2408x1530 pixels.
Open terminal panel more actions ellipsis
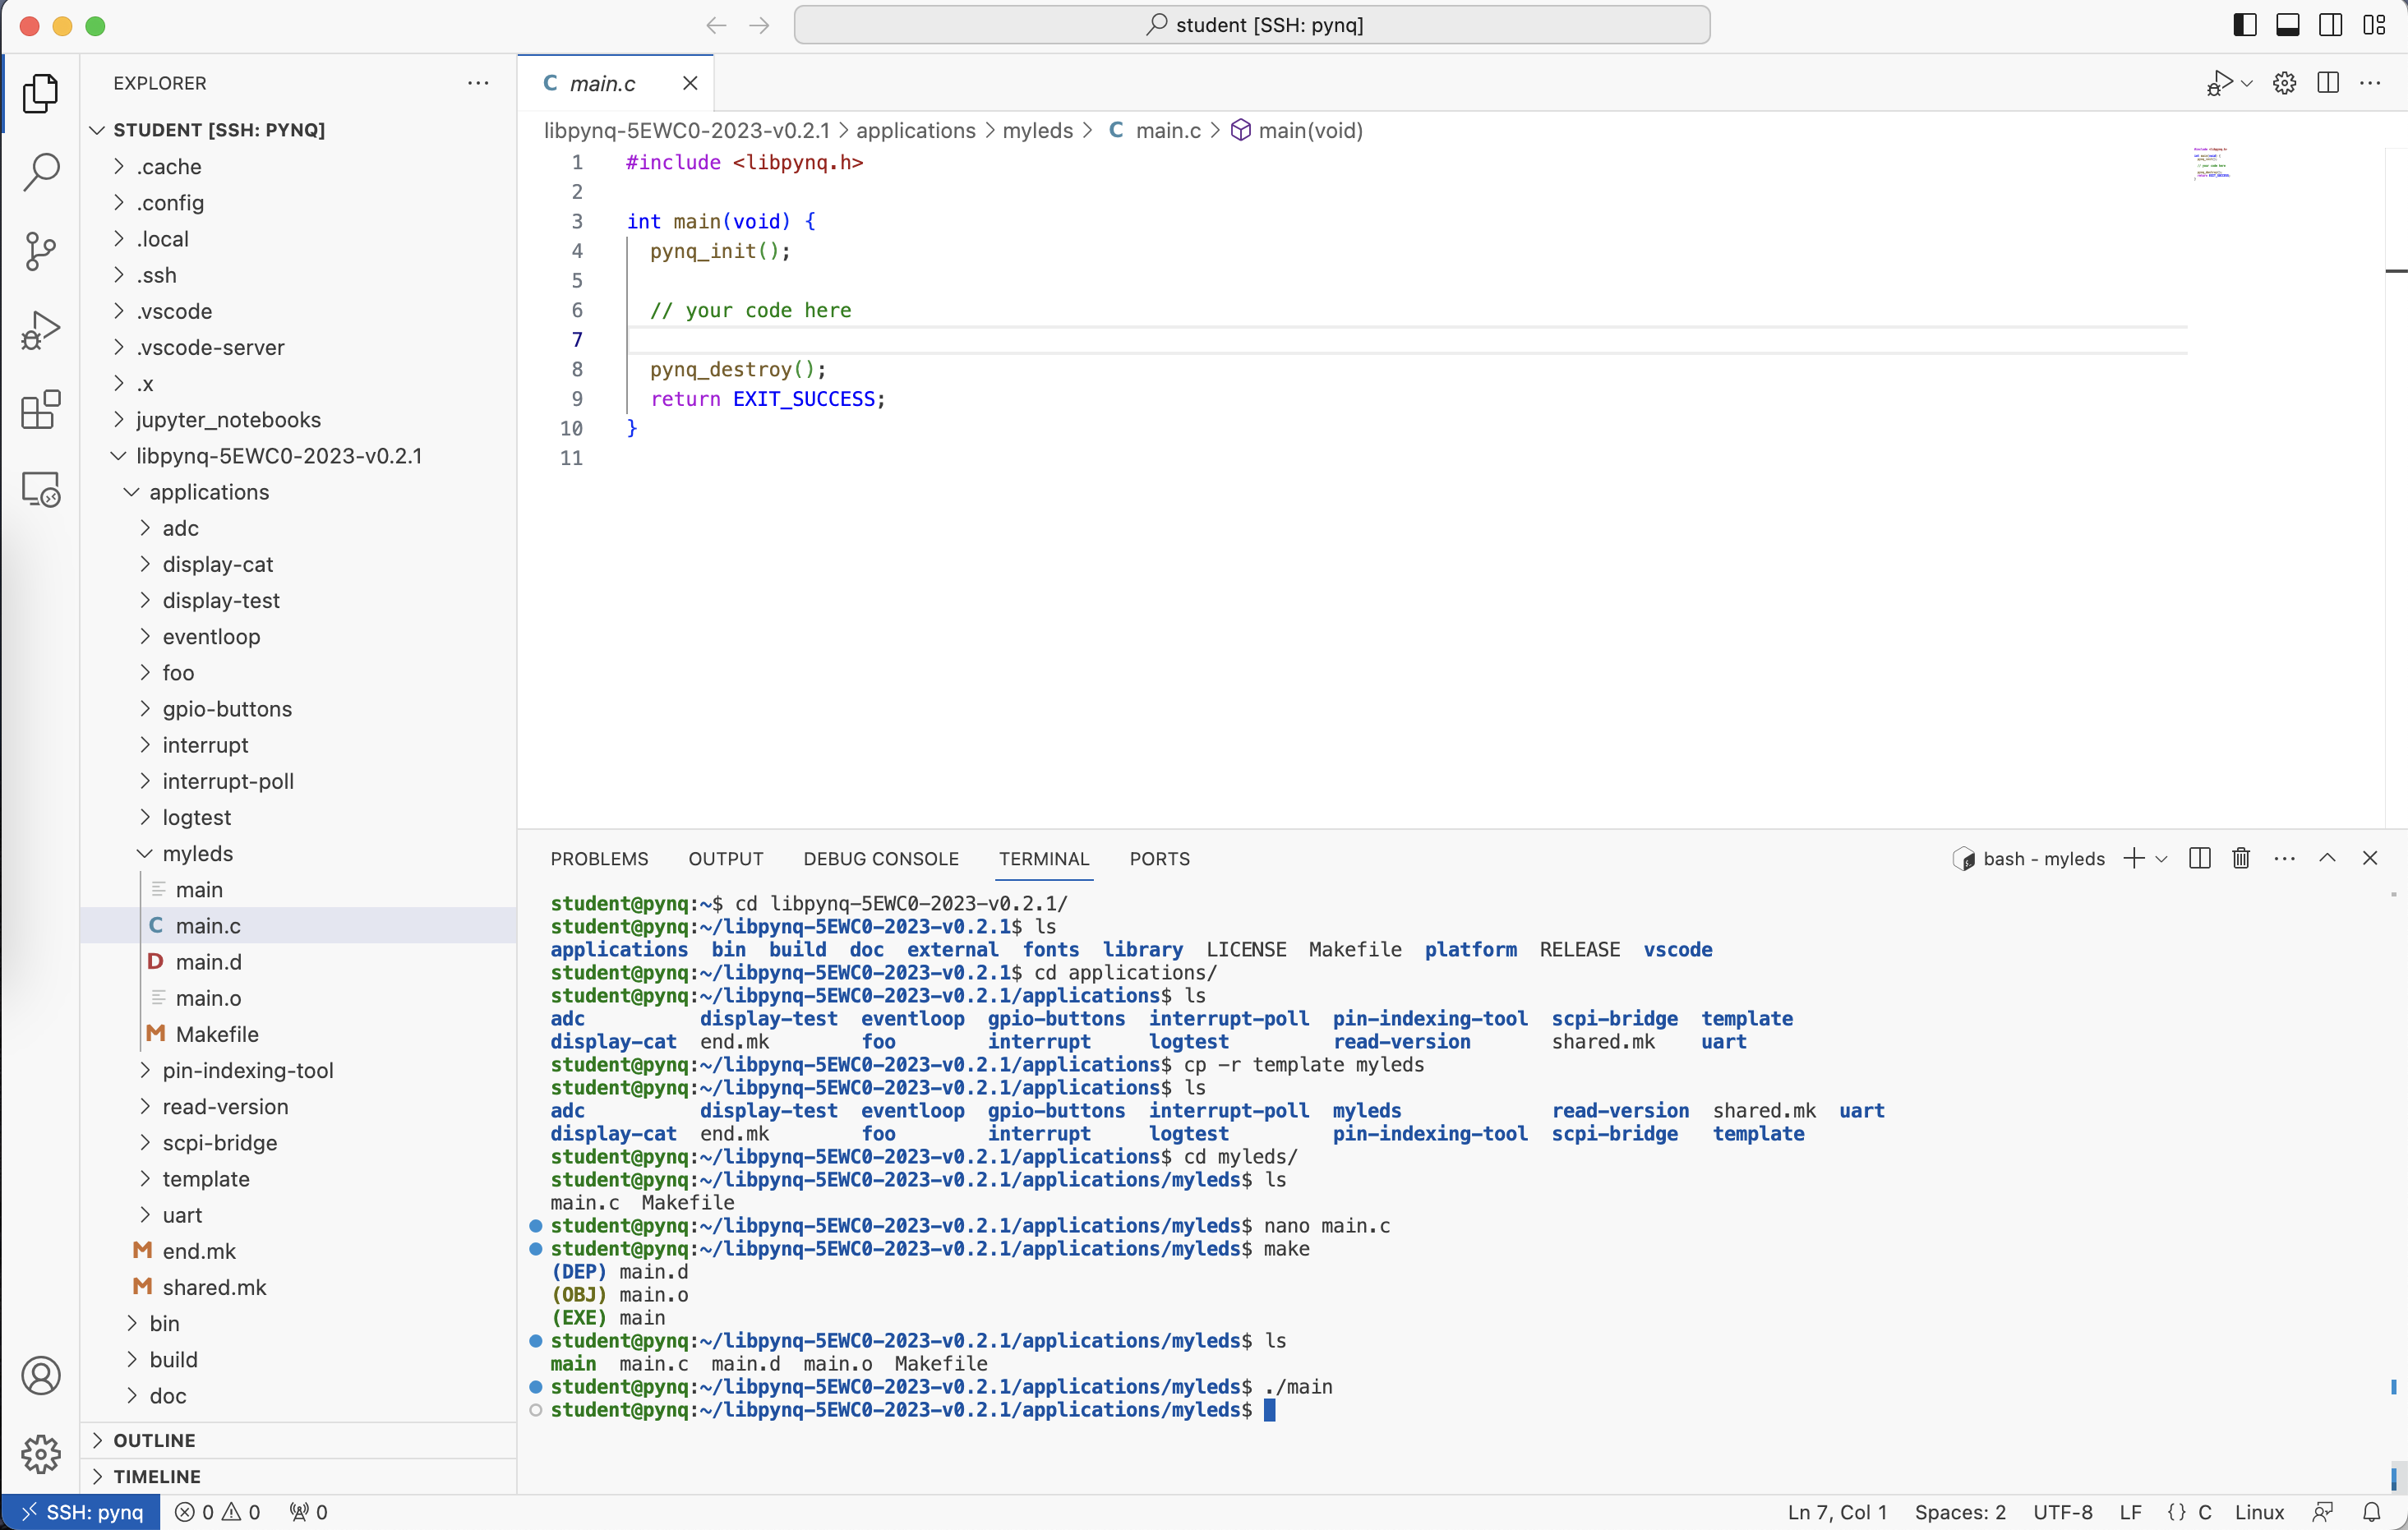tap(2284, 858)
